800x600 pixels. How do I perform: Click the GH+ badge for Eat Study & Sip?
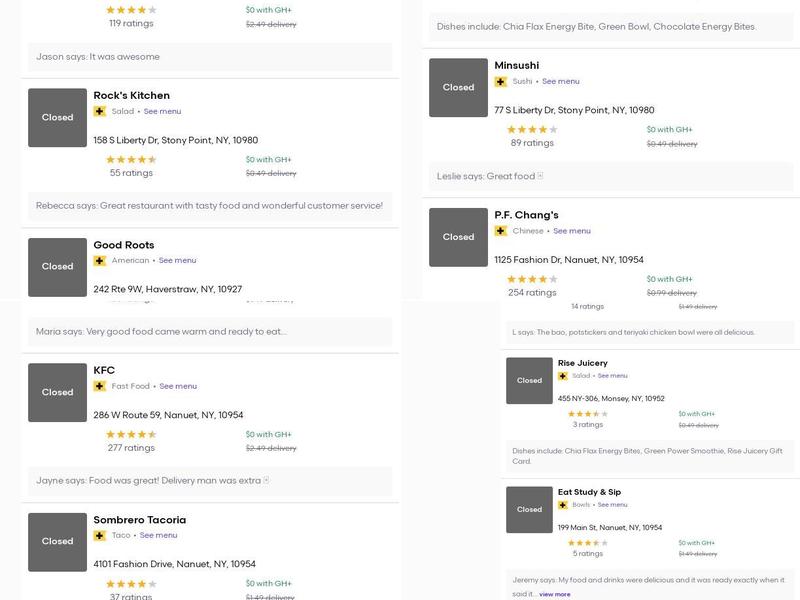click(563, 505)
